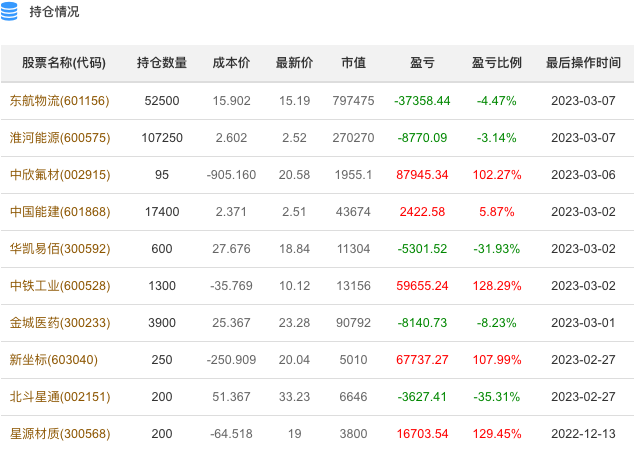Open stock link 金城医药(300233)
Viewport: 635px width, 456px height.
coord(60,323)
